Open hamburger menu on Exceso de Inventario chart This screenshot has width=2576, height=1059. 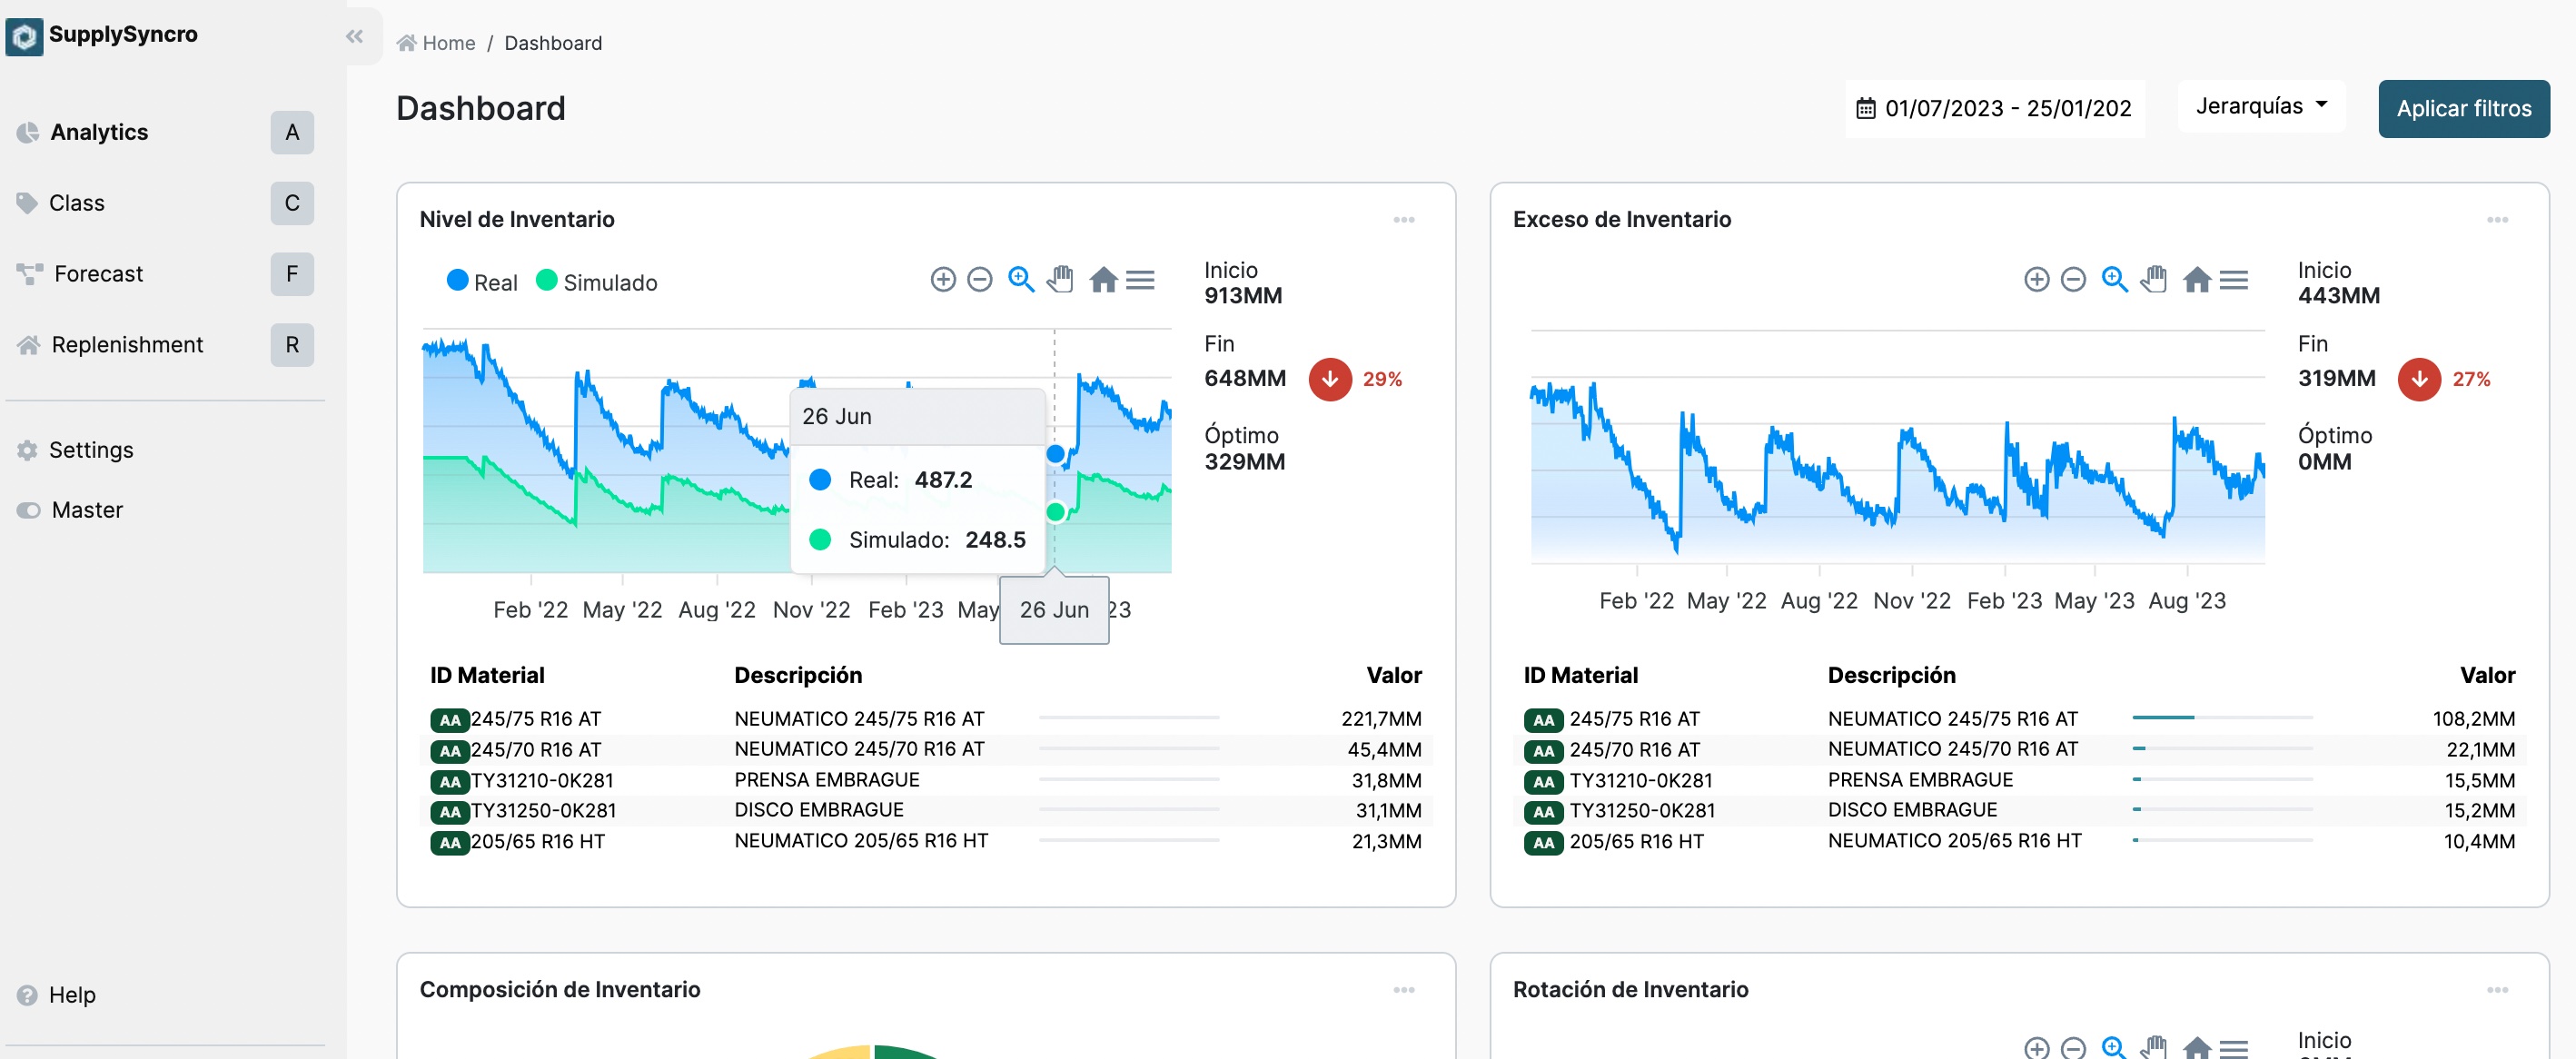pos(2233,280)
